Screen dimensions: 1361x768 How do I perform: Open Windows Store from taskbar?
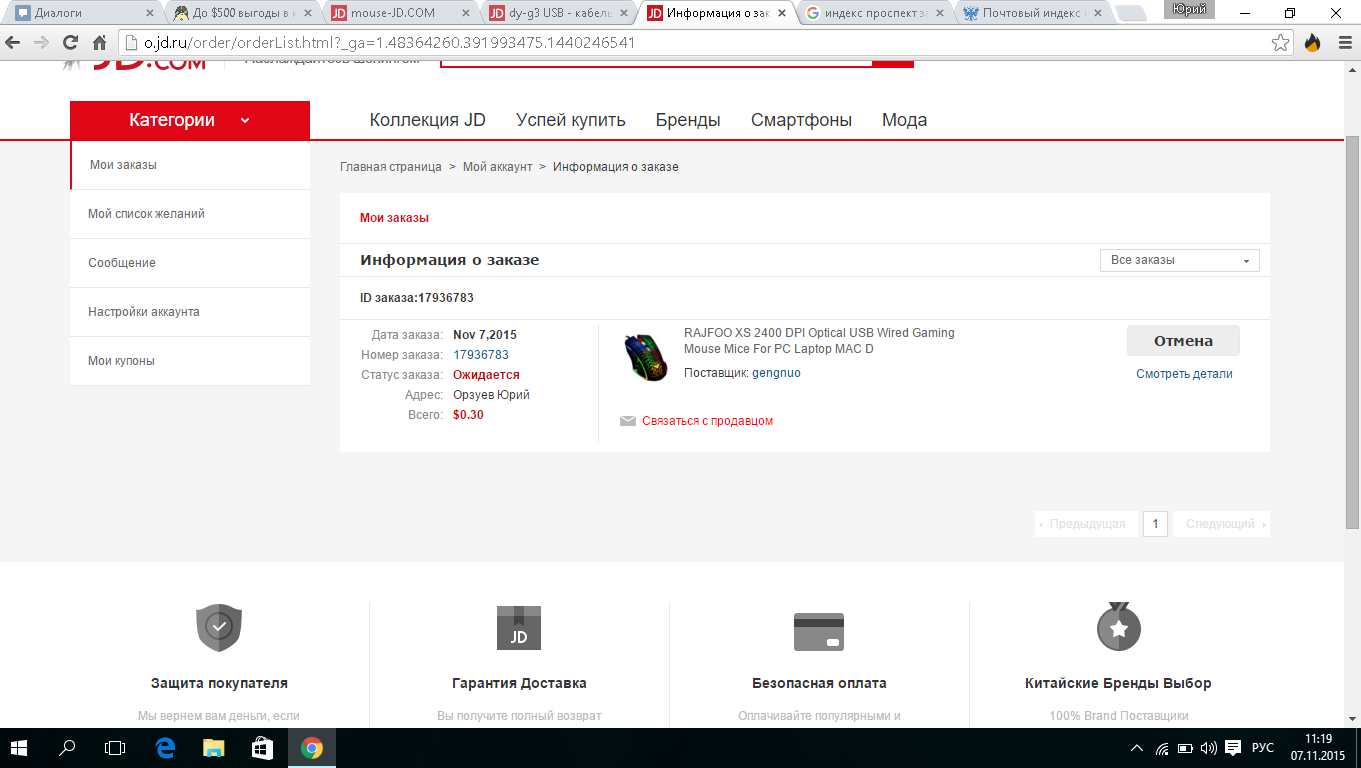tap(263, 748)
